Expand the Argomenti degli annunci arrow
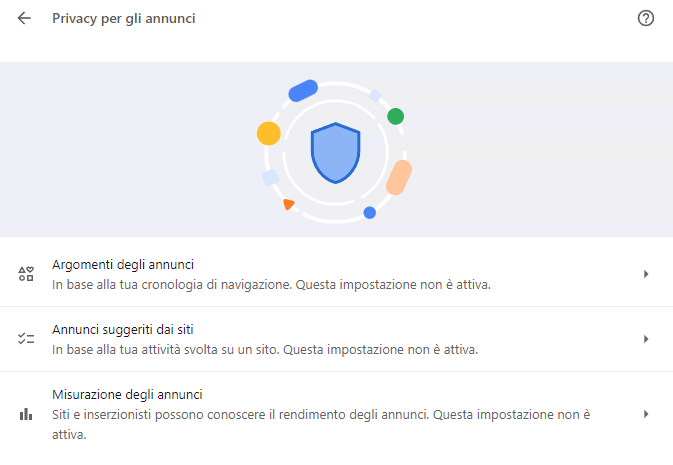This screenshot has height=465, width=673. [646, 274]
